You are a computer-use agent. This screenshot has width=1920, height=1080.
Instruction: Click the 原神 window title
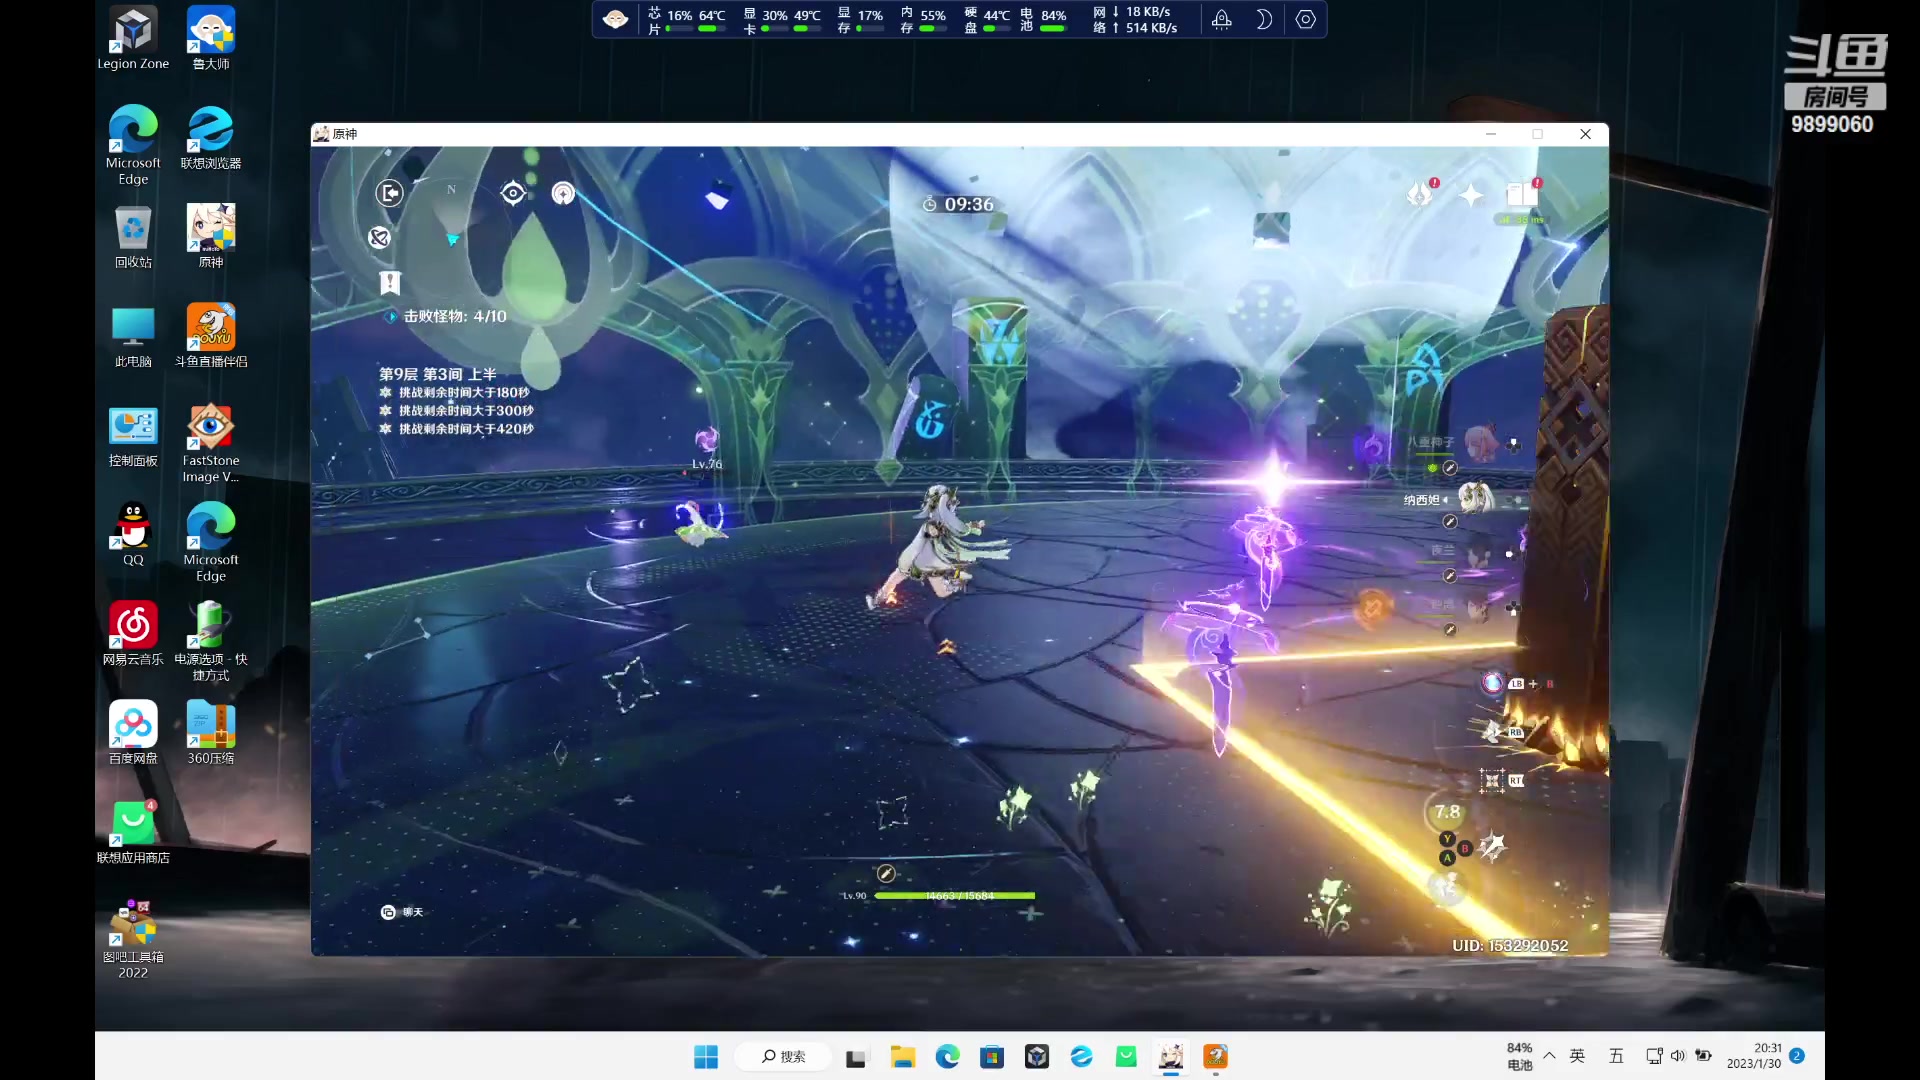[x=344, y=134]
